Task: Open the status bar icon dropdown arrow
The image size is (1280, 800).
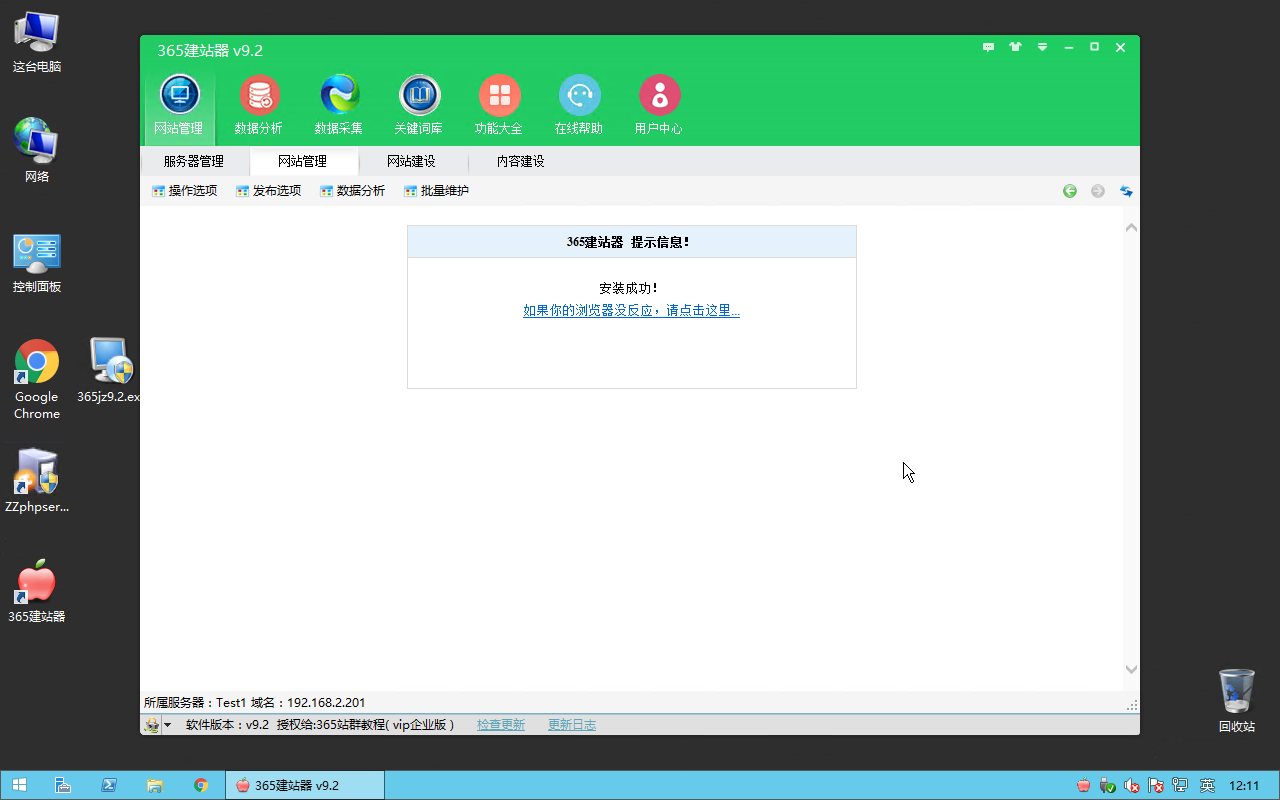Action: 167,725
